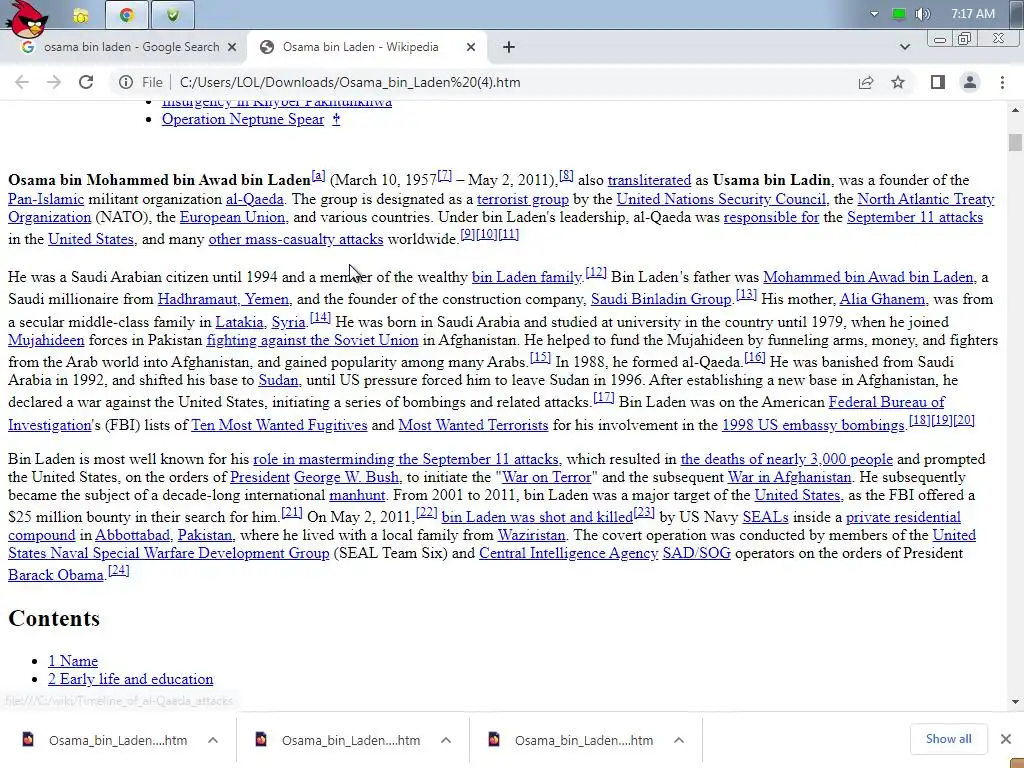Open the Barack Obama link
Image resolution: width=1024 pixels, height=768 pixels.
point(56,575)
